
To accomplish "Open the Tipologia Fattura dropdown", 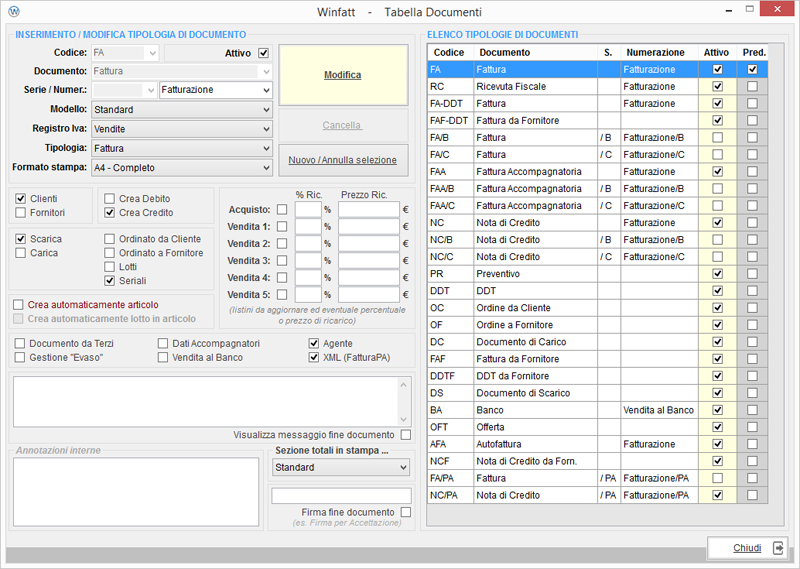I will pyautogui.click(x=182, y=149).
